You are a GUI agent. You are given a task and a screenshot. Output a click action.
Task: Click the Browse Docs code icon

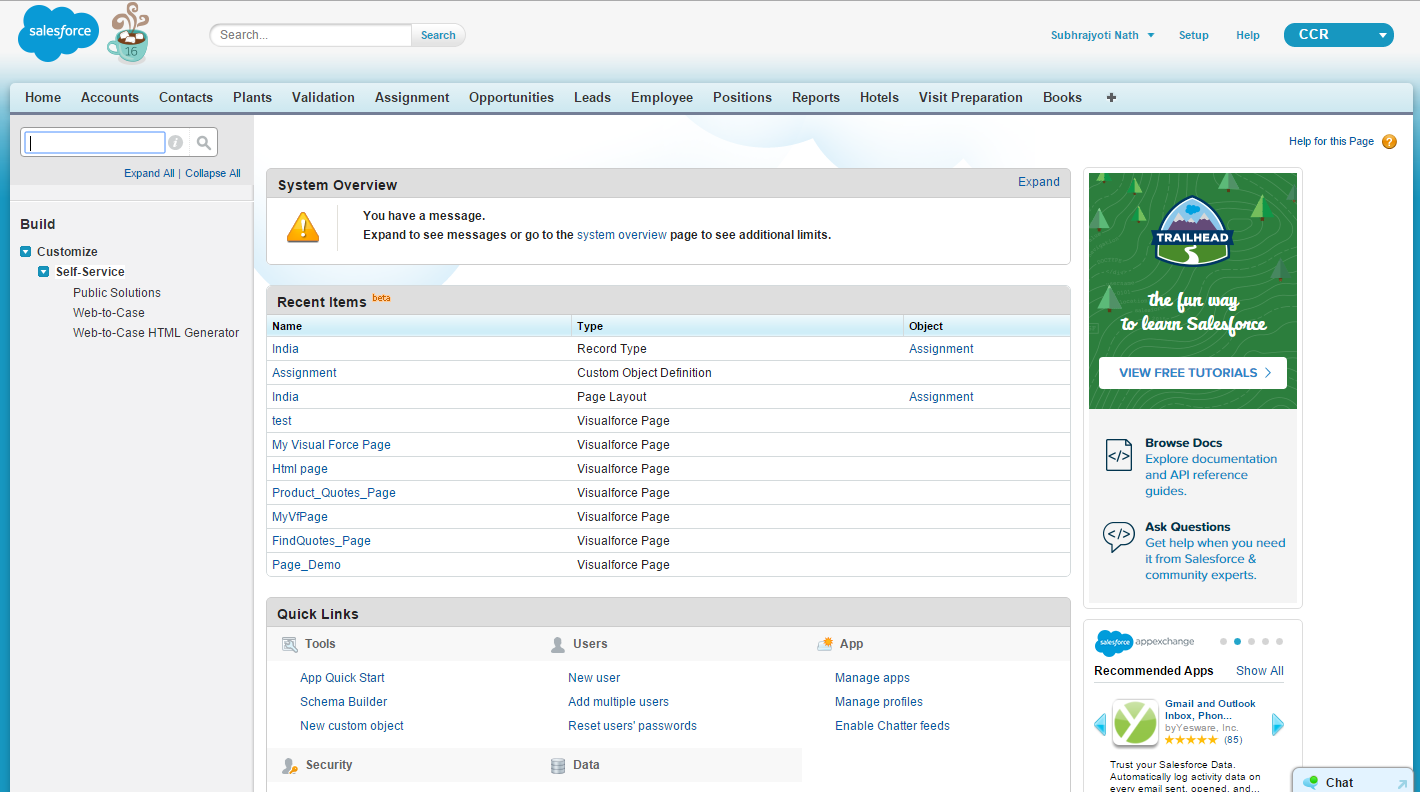pos(1118,454)
